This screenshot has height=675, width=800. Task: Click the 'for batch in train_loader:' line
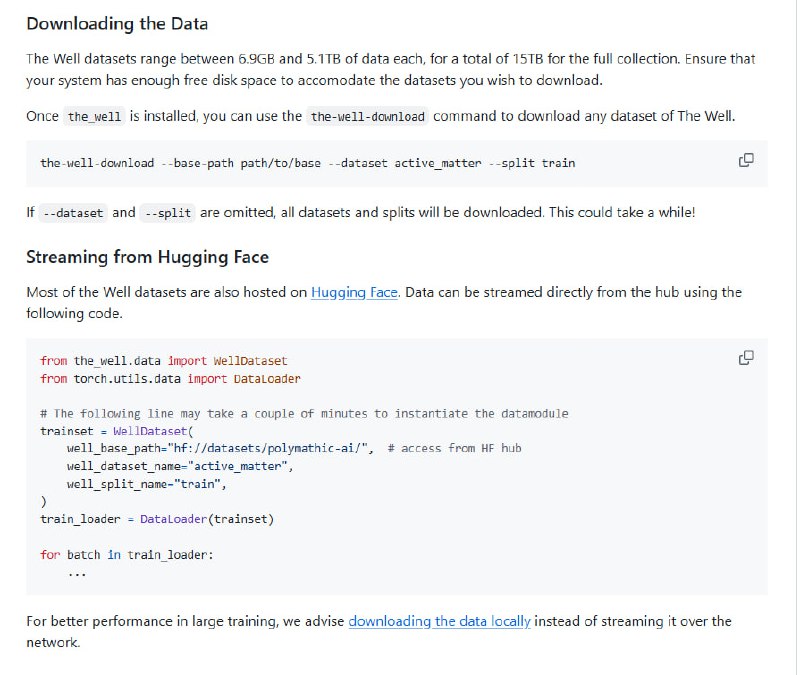pyautogui.click(x=126, y=554)
